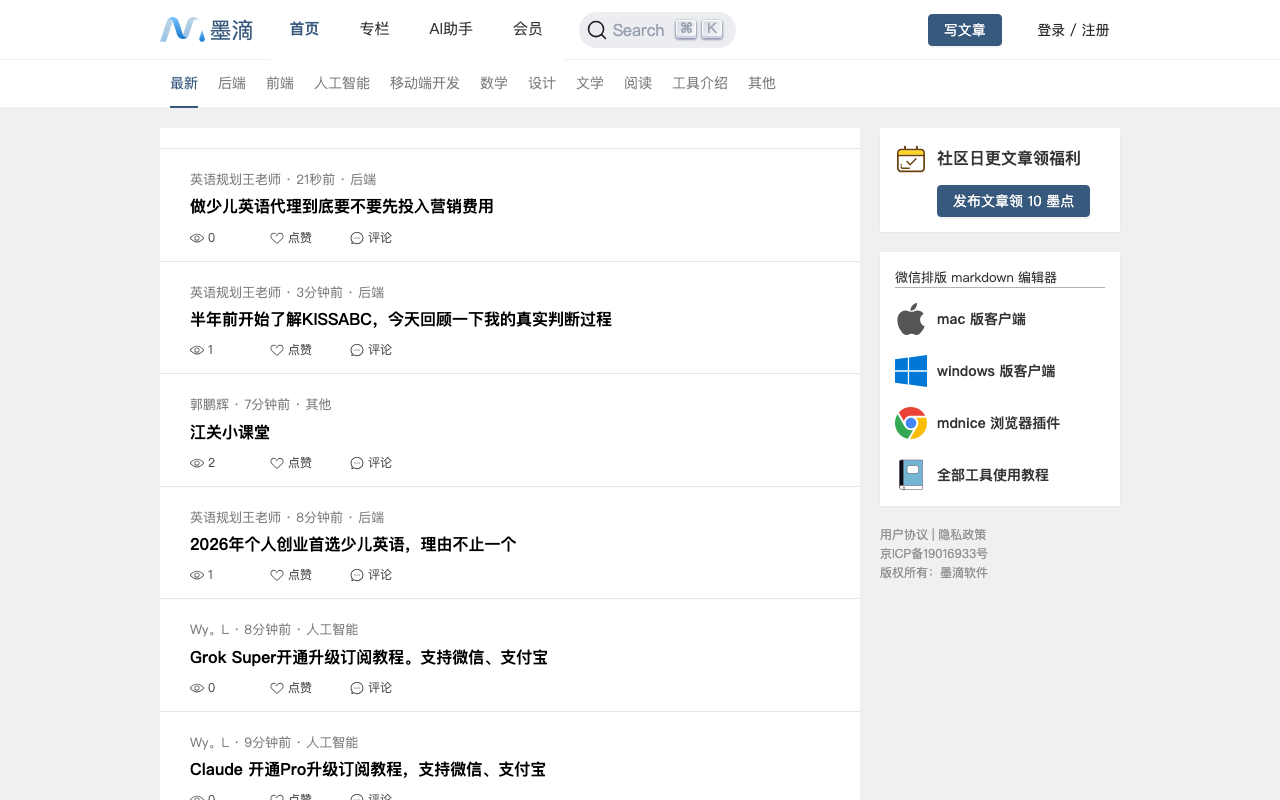The height and width of the screenshot is (800, 1280).
Task: Click the eye icon on 江关小课堂 post
Action: (x=197, y=463)
